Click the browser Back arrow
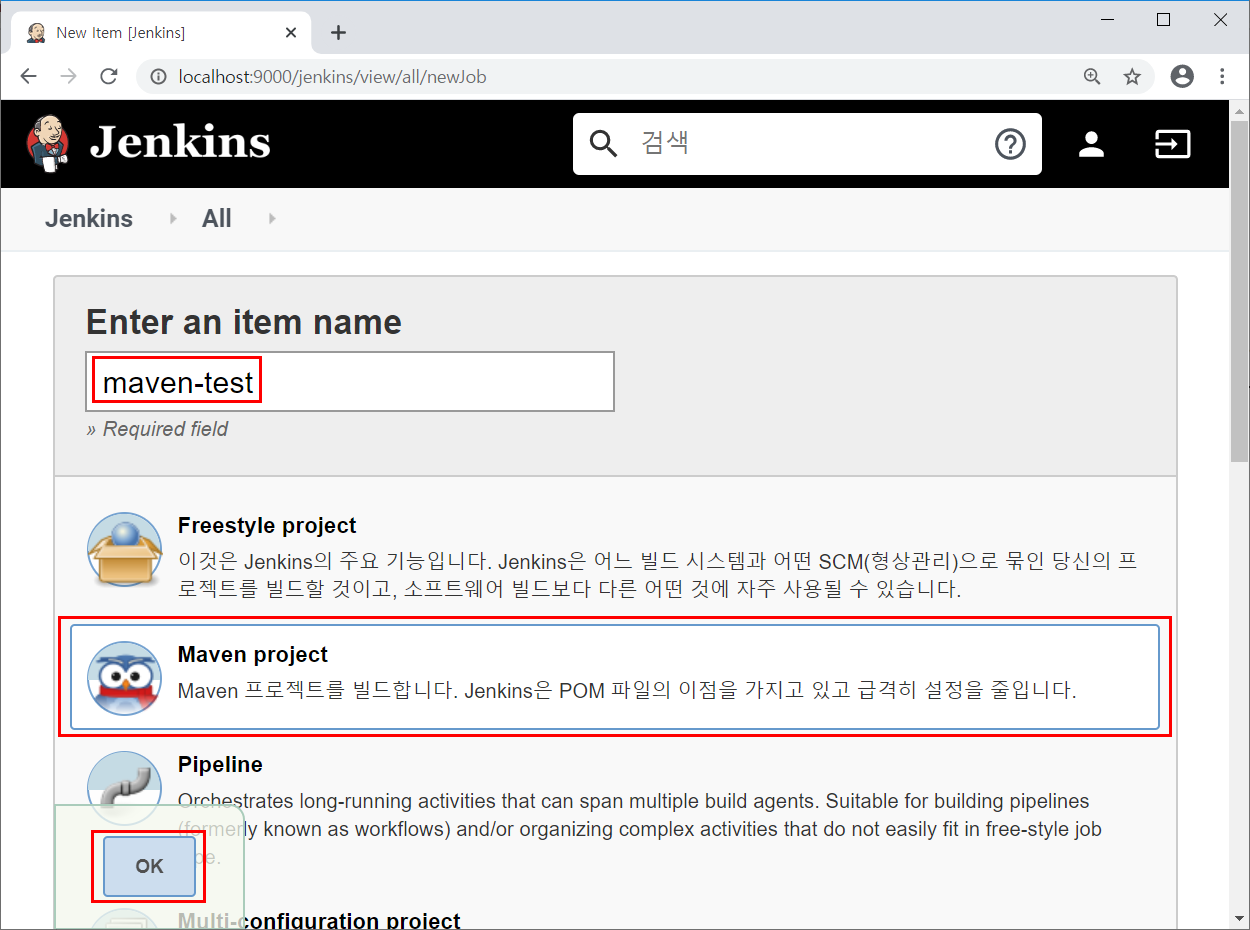1250x930 pixels. [x=28, y=77]
